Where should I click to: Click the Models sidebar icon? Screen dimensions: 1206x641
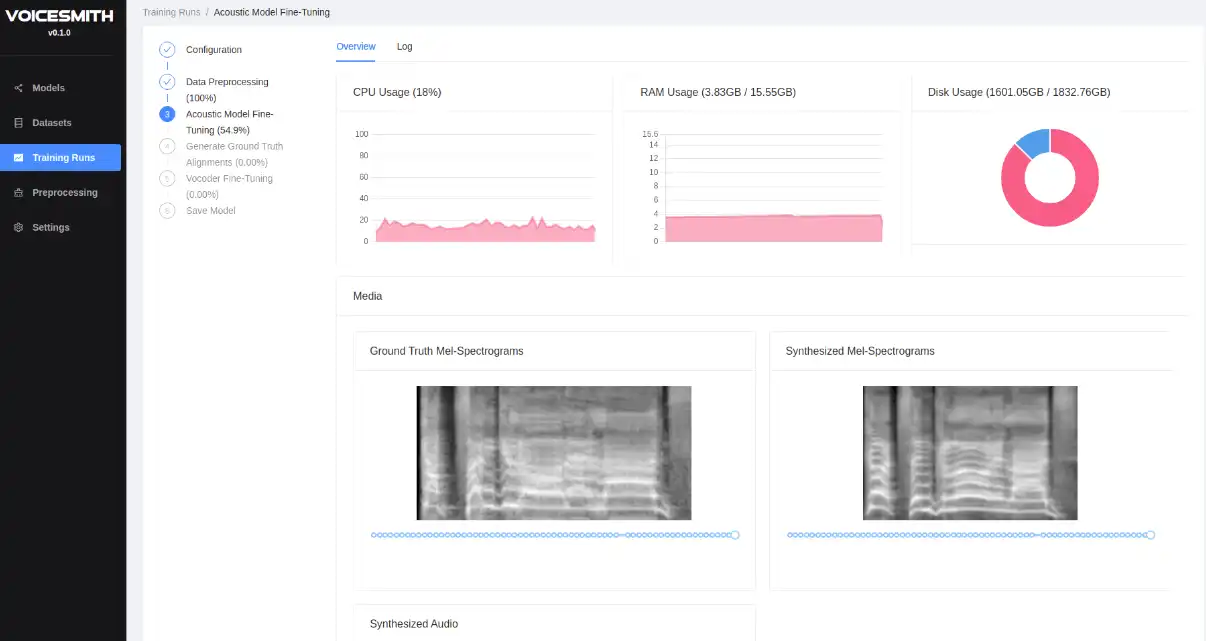pyautogui.click(x=18, y=88)
